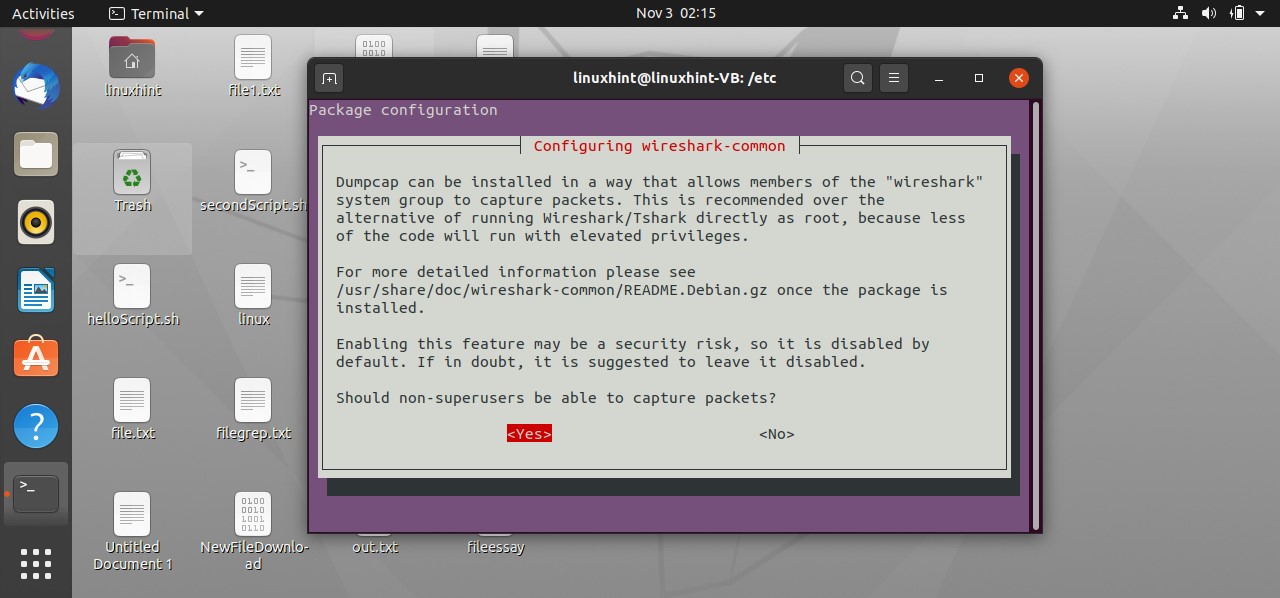Expand the system menu arrow
The height and width of the screenshot is (598, 1280).
point(1261,14)
